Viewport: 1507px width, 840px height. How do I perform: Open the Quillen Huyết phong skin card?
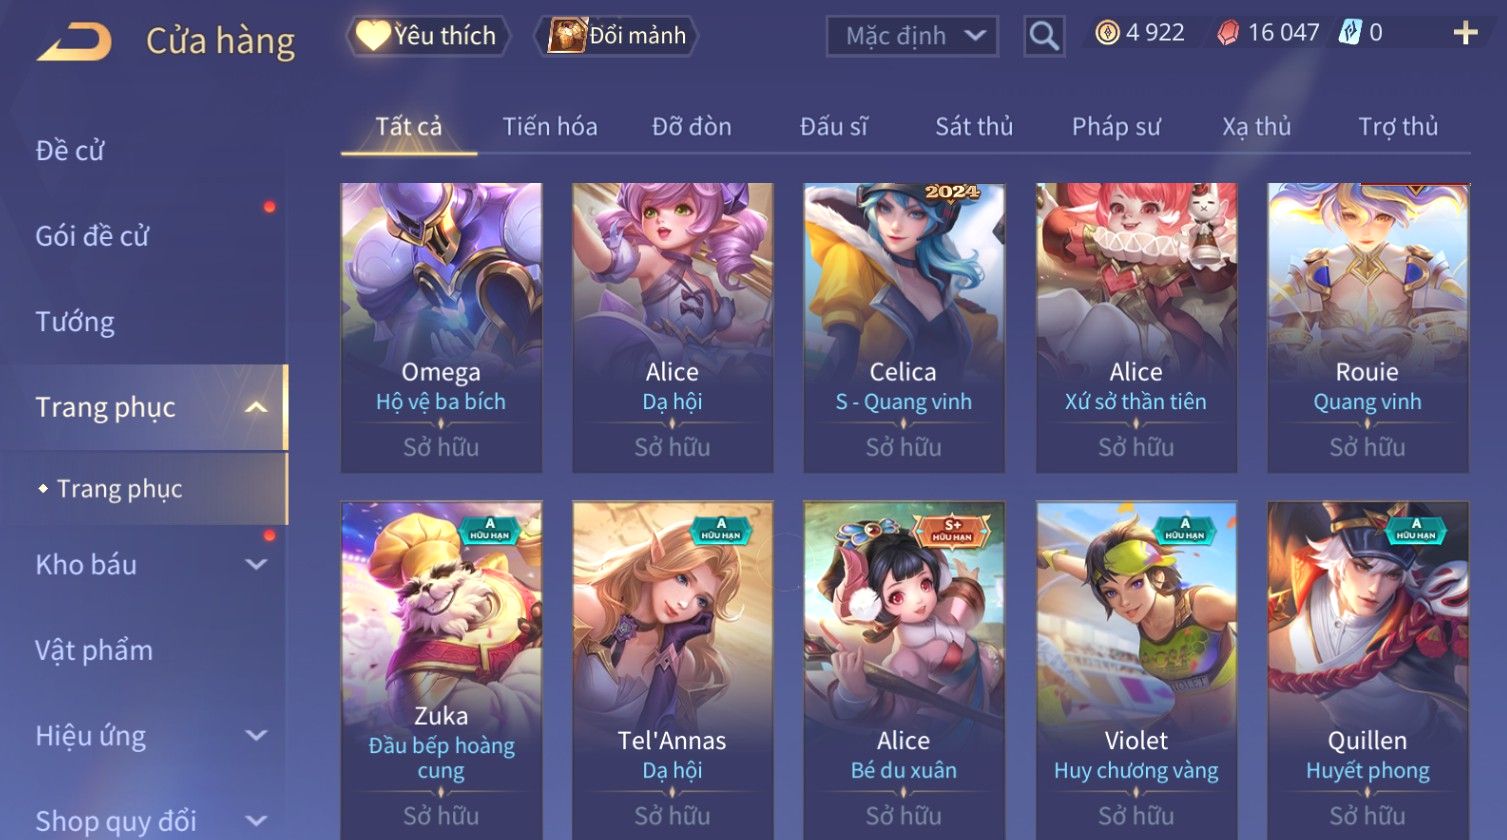(1367, 670)
